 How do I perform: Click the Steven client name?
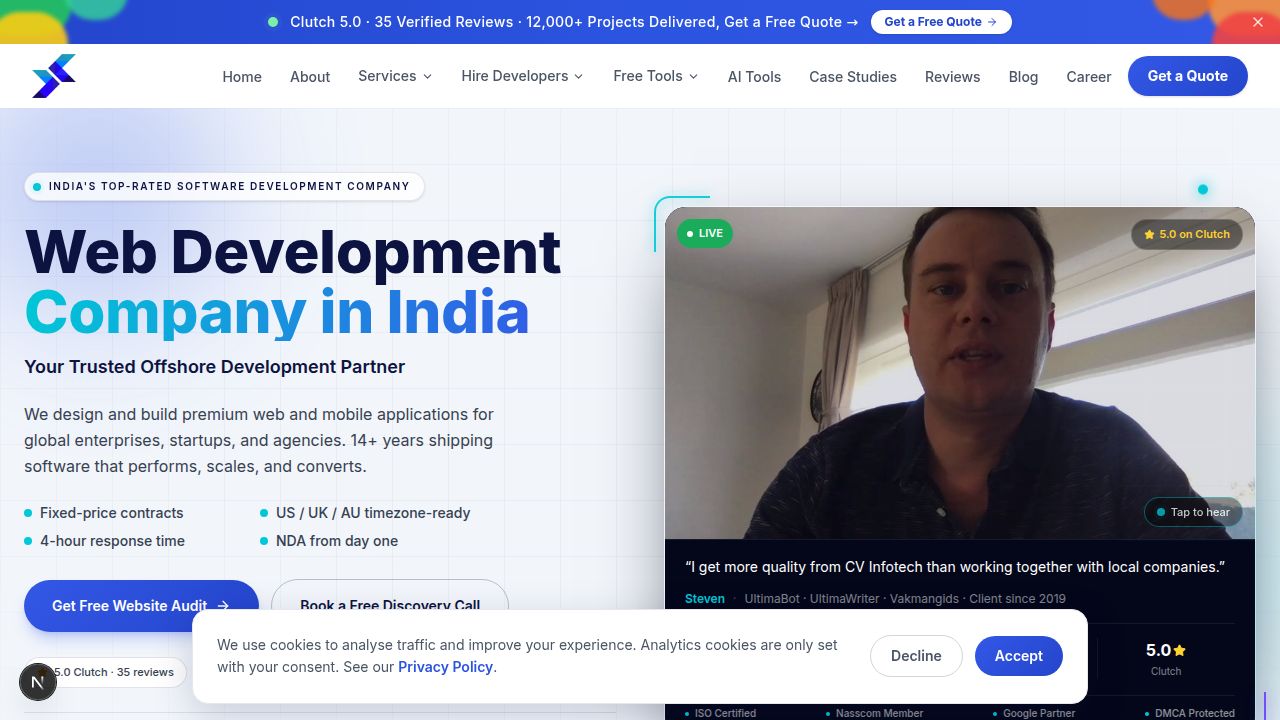coord(705,599)
